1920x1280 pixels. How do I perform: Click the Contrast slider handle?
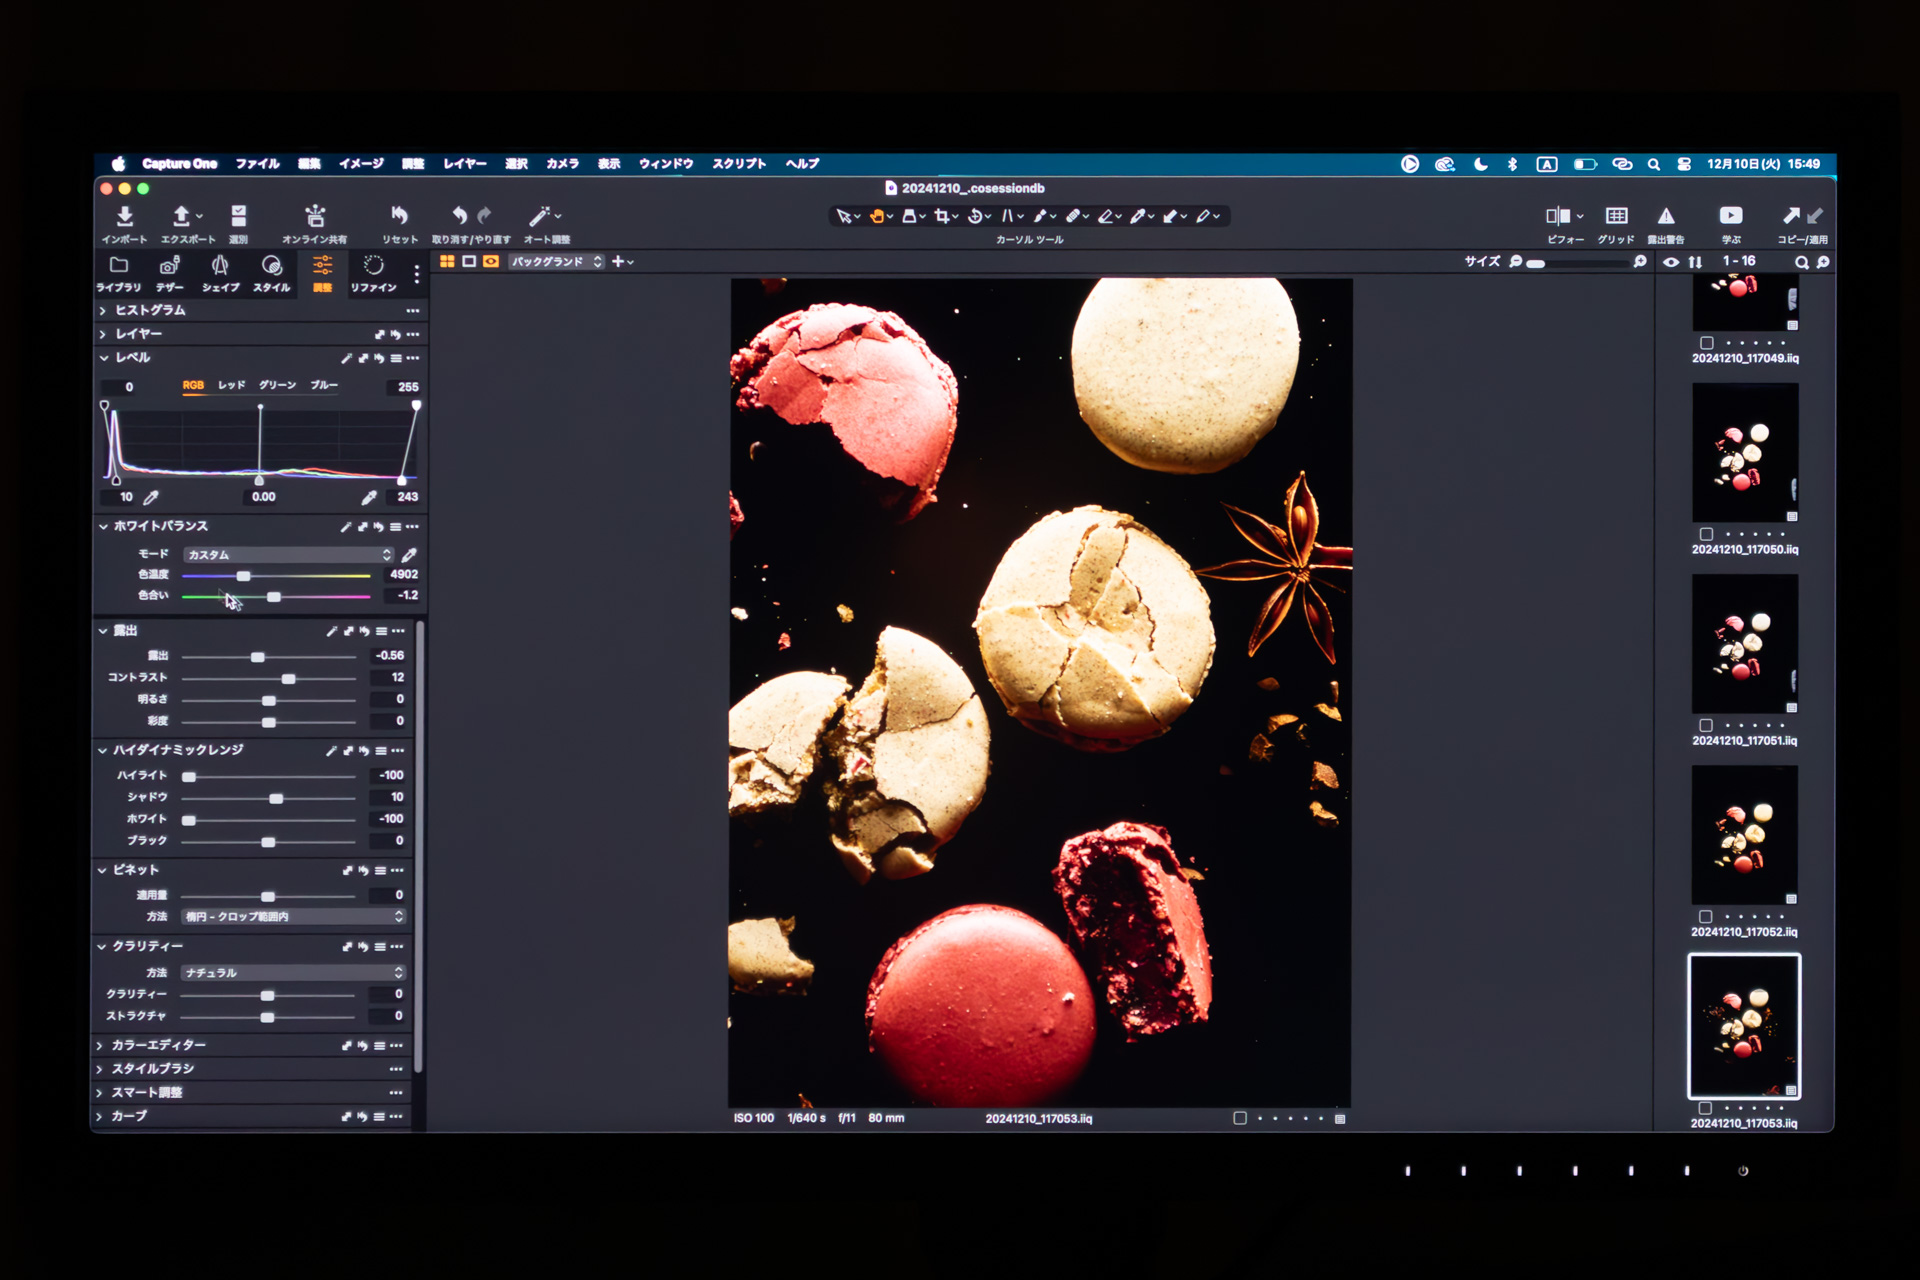click(x=289, y=679)
